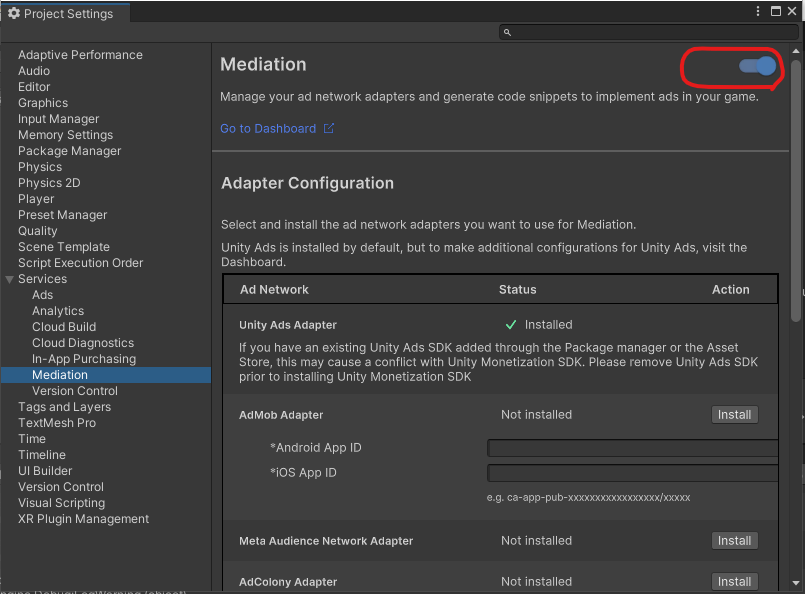
Task: Select UI Builder settings
Action: (x=45, y=471)
